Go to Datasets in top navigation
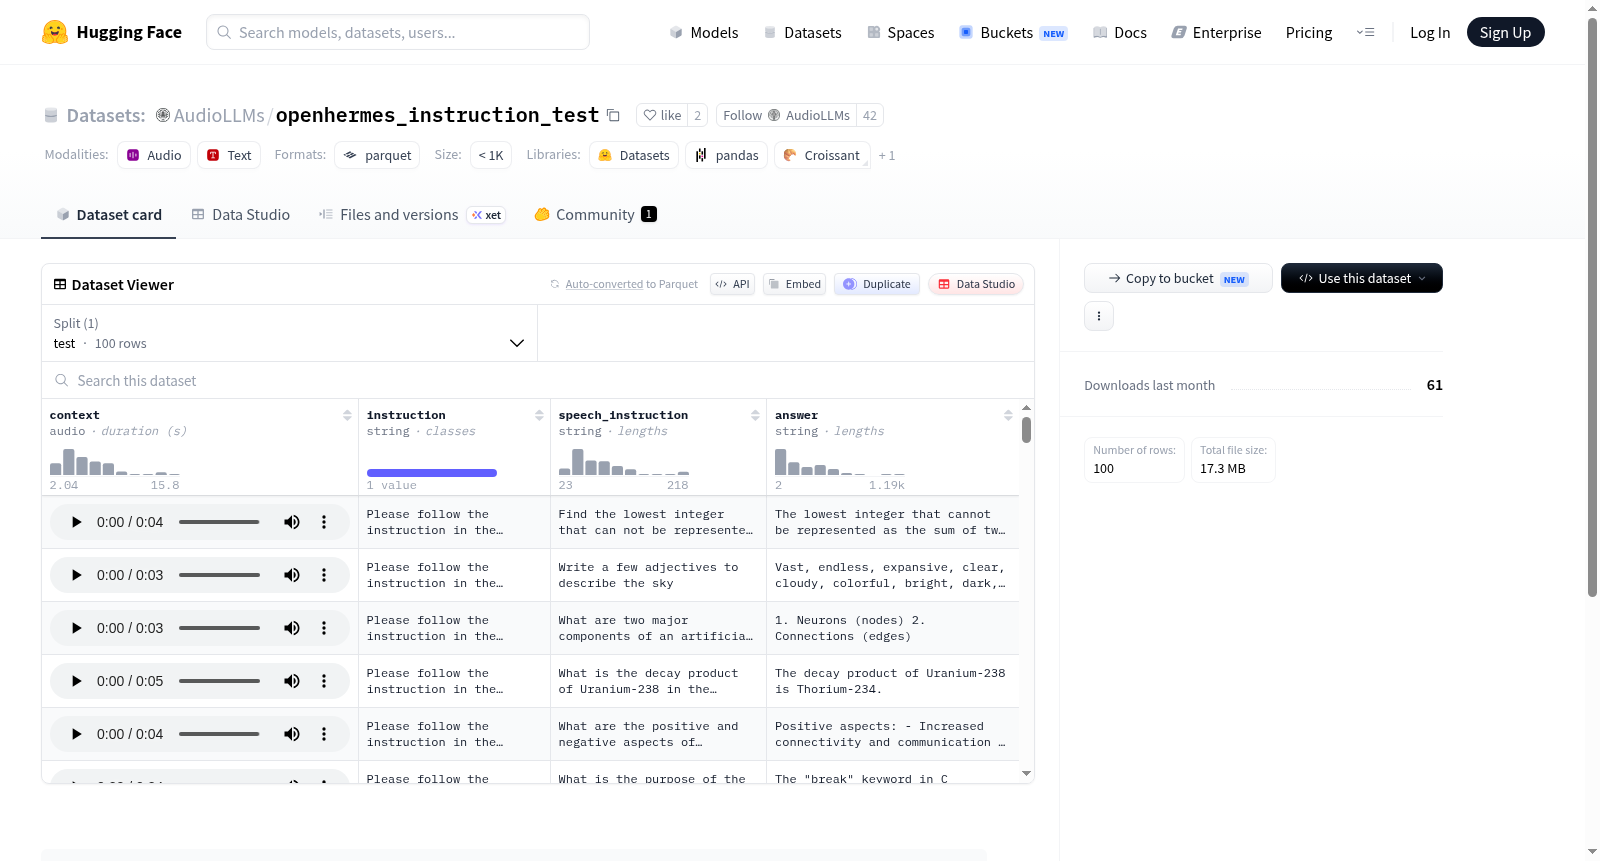 tap(803, 33)
